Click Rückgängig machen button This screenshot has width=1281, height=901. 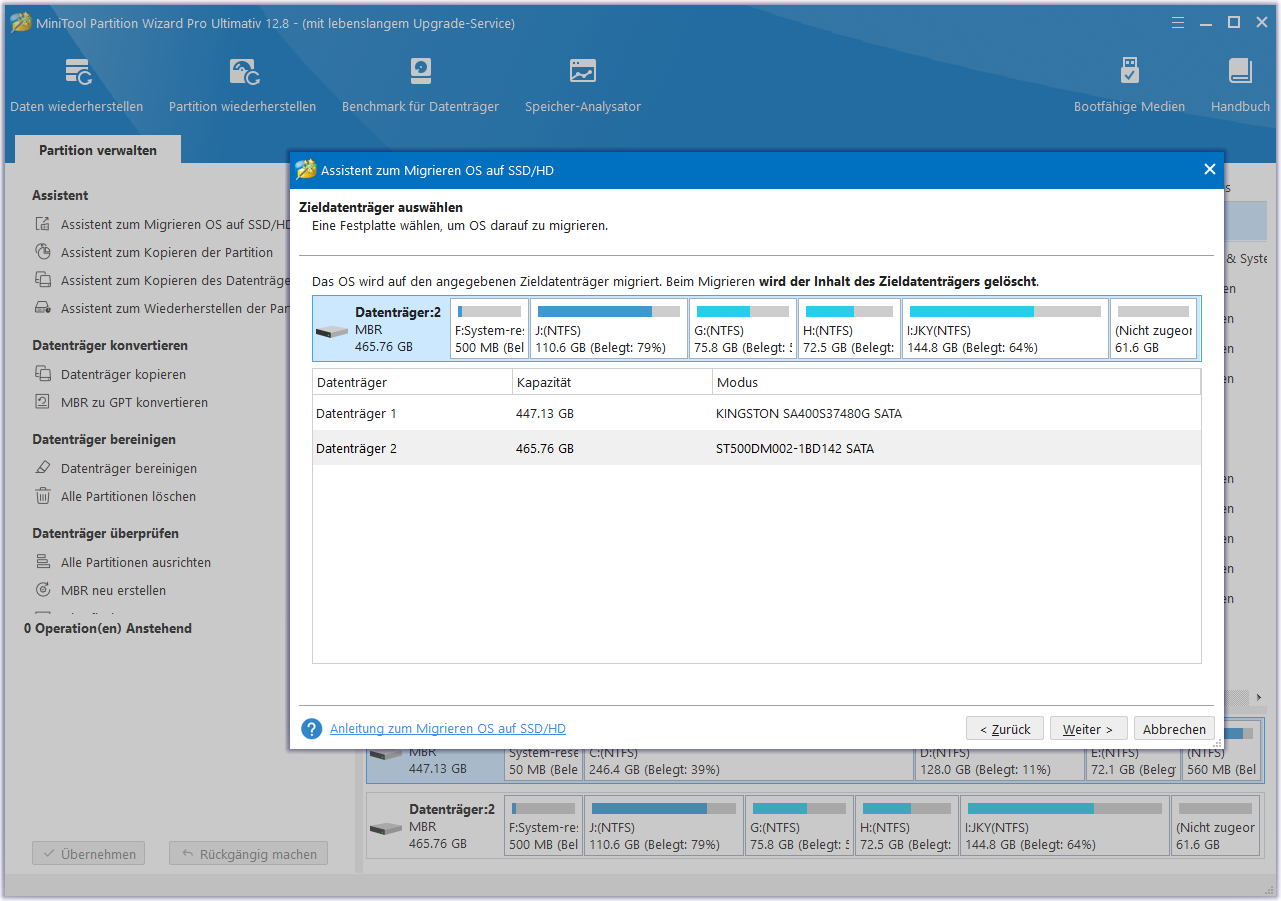click(248, 855)
